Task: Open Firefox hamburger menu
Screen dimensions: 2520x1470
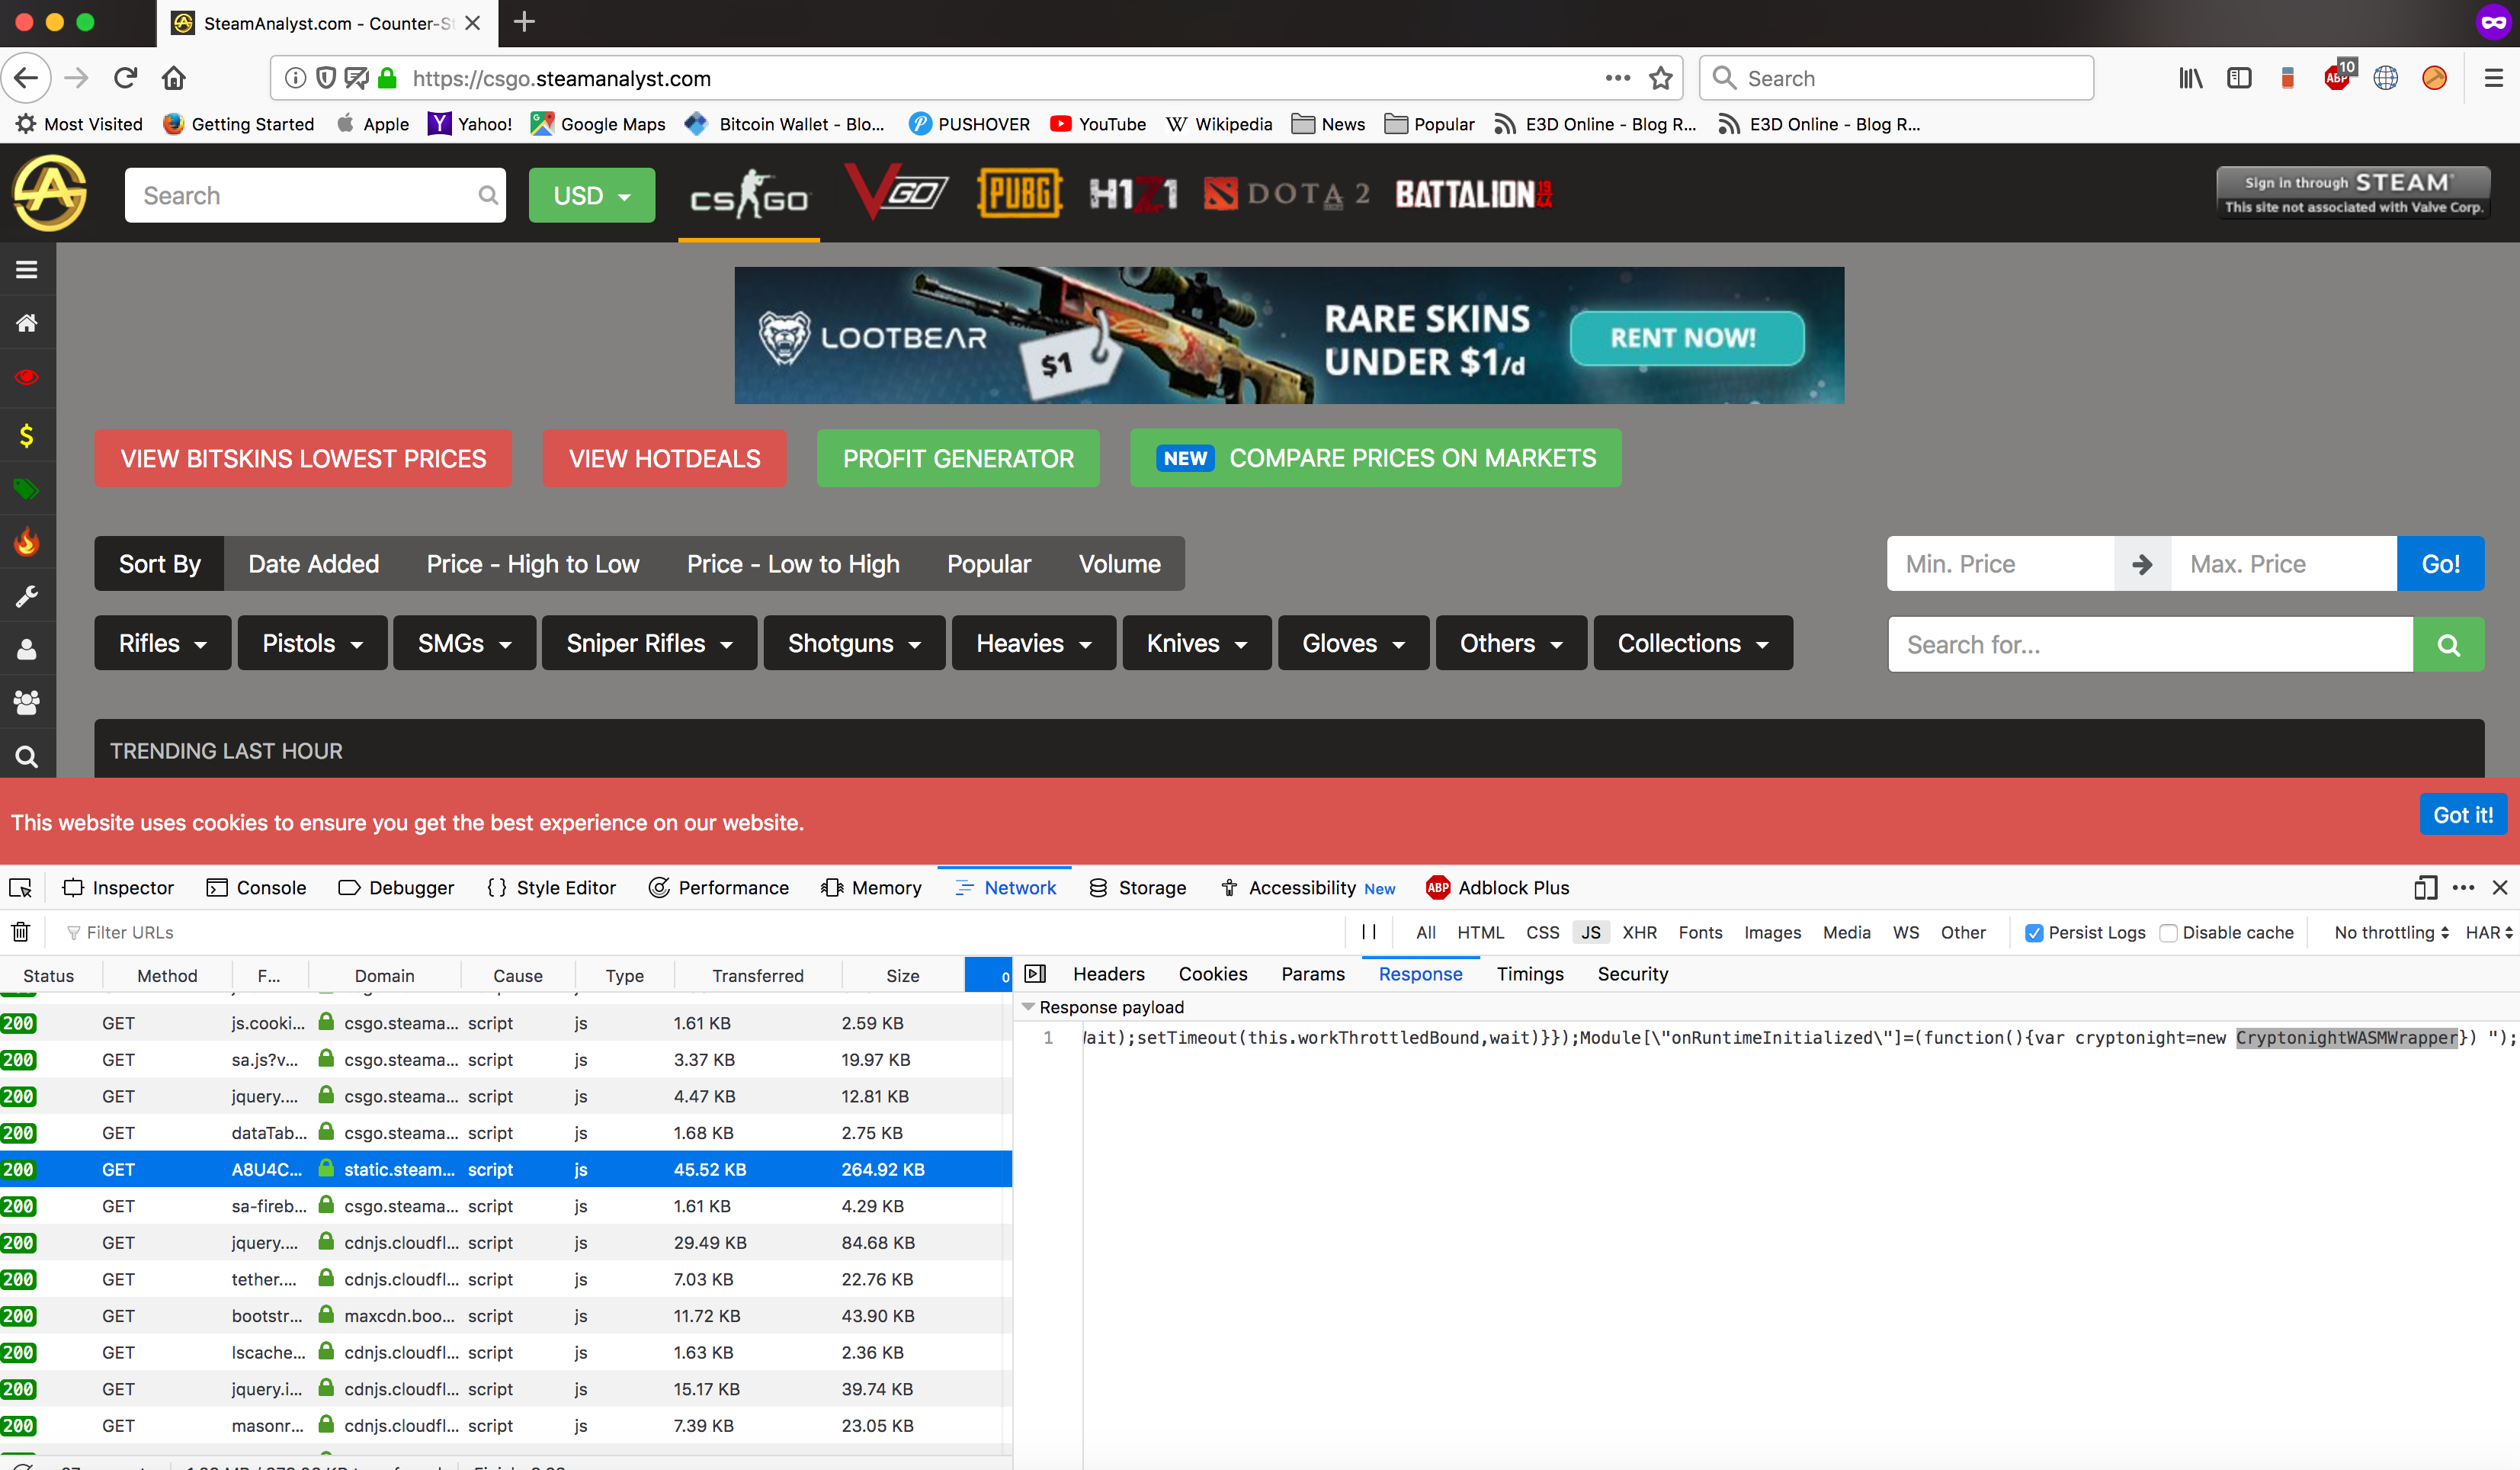Action: point(2493,78)
